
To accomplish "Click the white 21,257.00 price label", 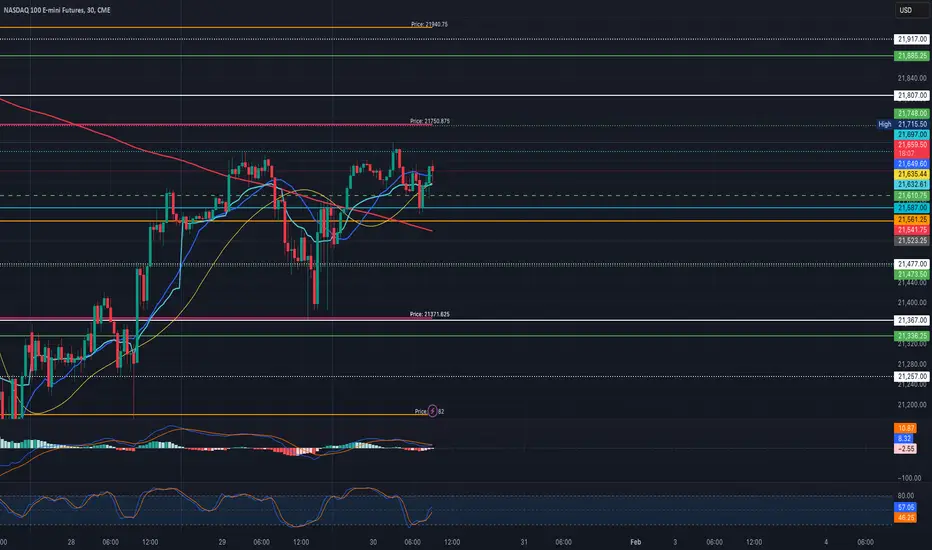I will coord(912,376).
